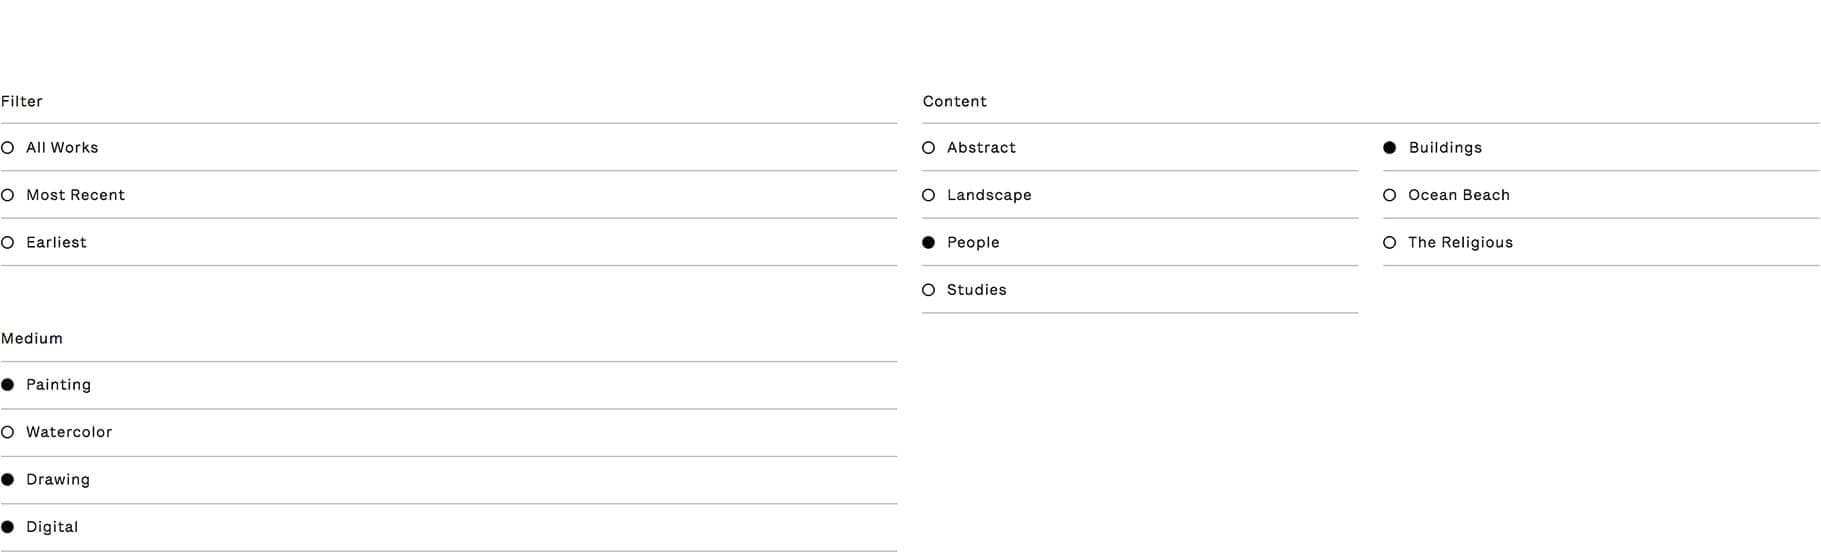This screenshot has width=1821, height=554.
Task: Select the All Works filter option
Action: pos(61,148)
